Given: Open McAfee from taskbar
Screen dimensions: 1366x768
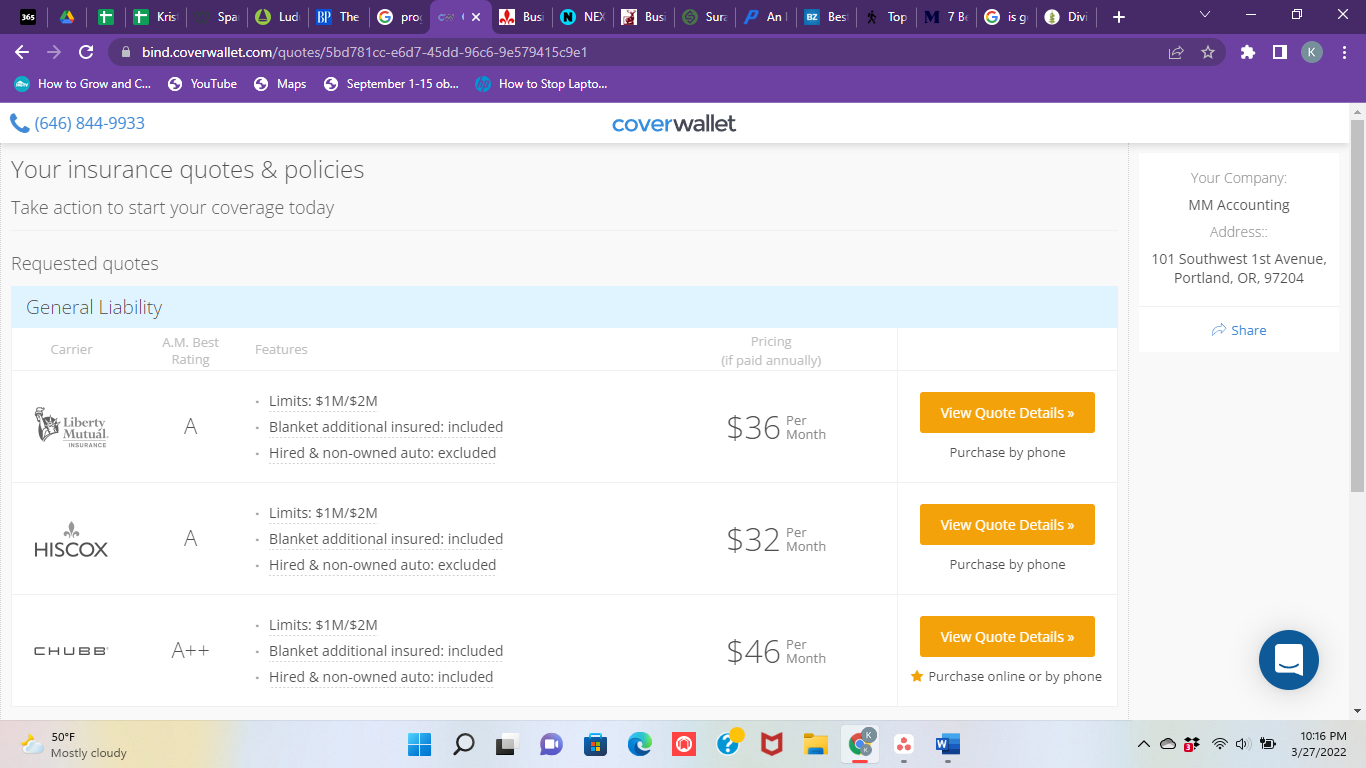Looking at the screenshot, I should tap(771, 744).
